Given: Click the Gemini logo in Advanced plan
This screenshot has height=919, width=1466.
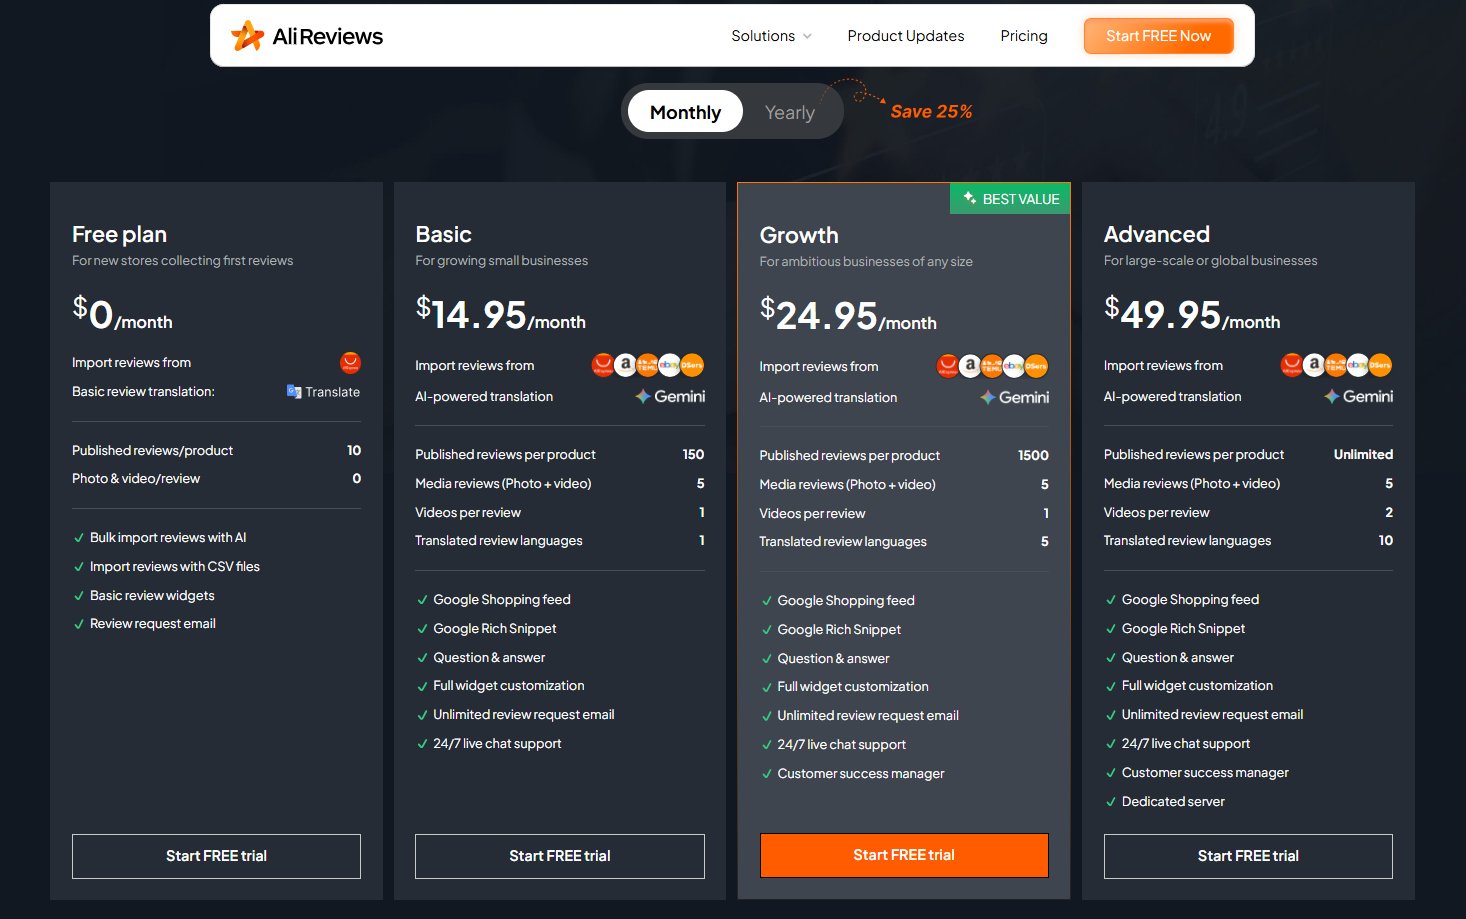Looking at the screenshot, I should (x=1358, y=396).
